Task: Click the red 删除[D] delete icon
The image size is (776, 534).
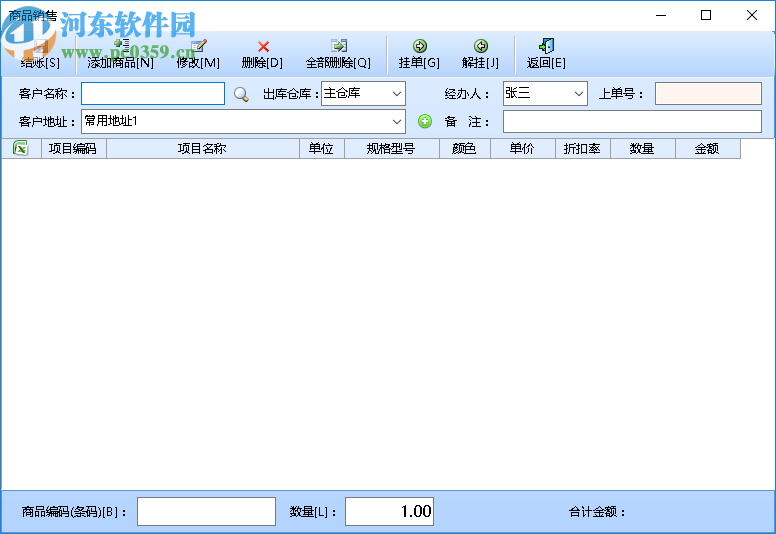Action: [263, 47]
